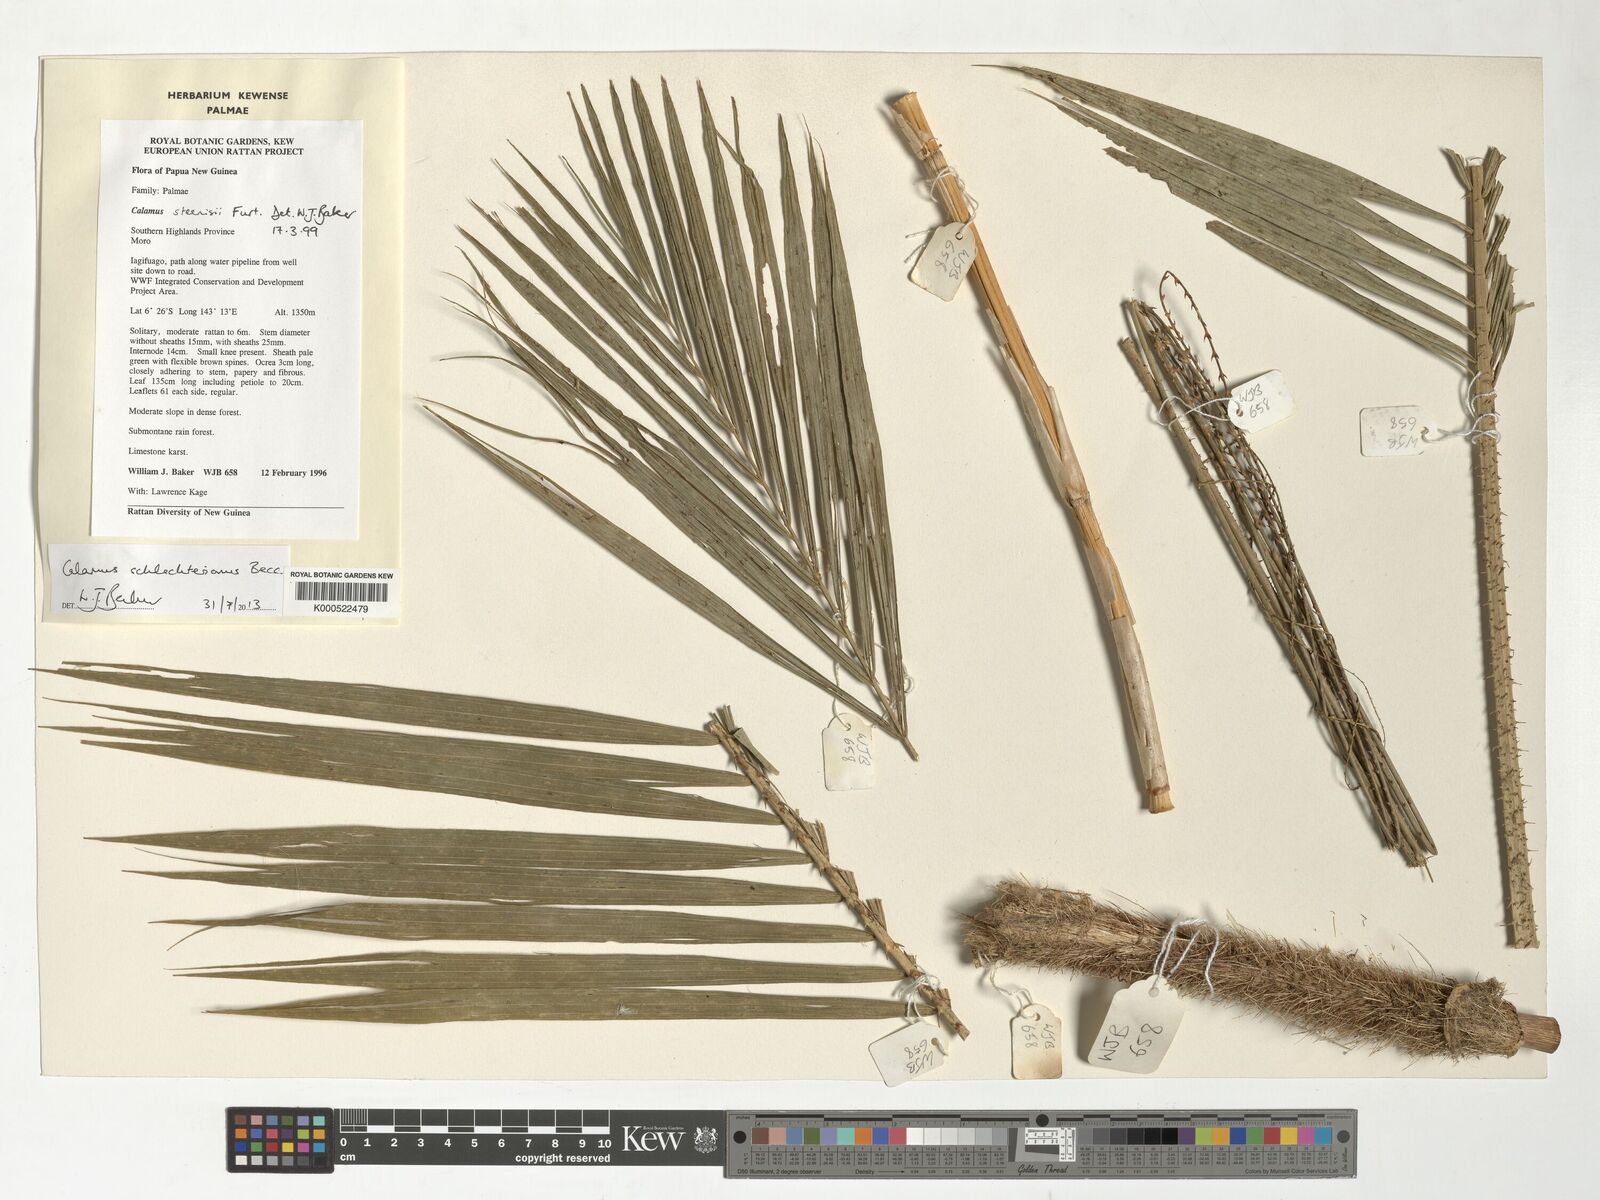The width and height of the screenshot is (1600, 1200).
Task: Click the small color checker grid at bottom left
Action: (x=279, y=1140)
